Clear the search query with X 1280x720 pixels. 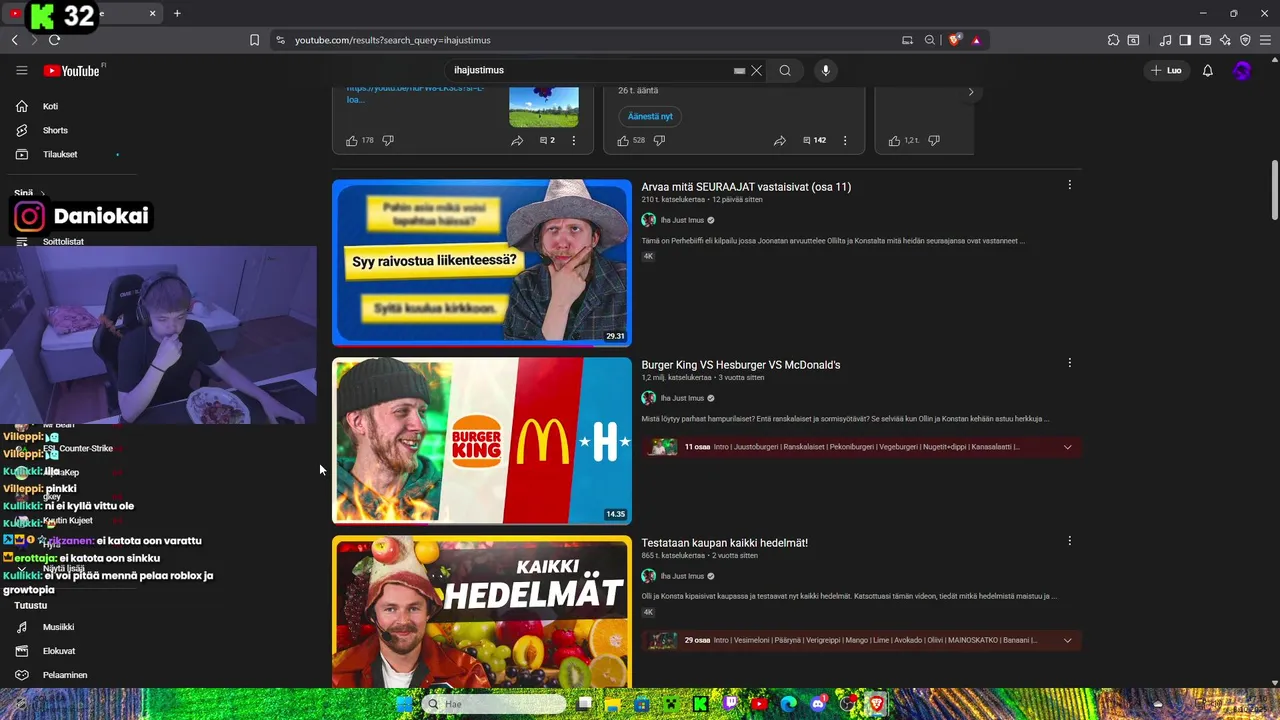pos(757,70)
